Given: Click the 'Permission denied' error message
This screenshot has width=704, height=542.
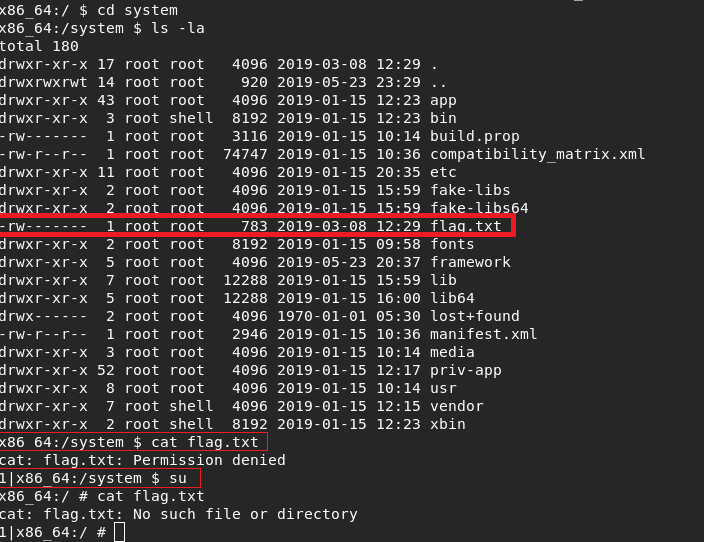Looking at the screenshot, I should point(209,460).
